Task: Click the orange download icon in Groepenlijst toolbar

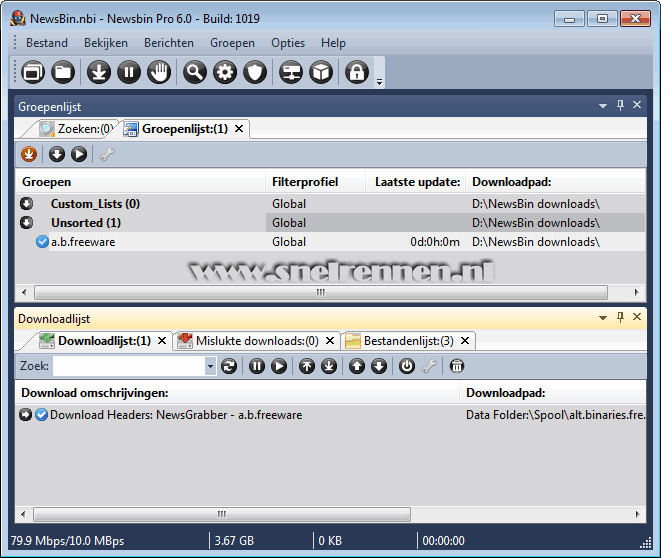Action: (x=29, y=154)
